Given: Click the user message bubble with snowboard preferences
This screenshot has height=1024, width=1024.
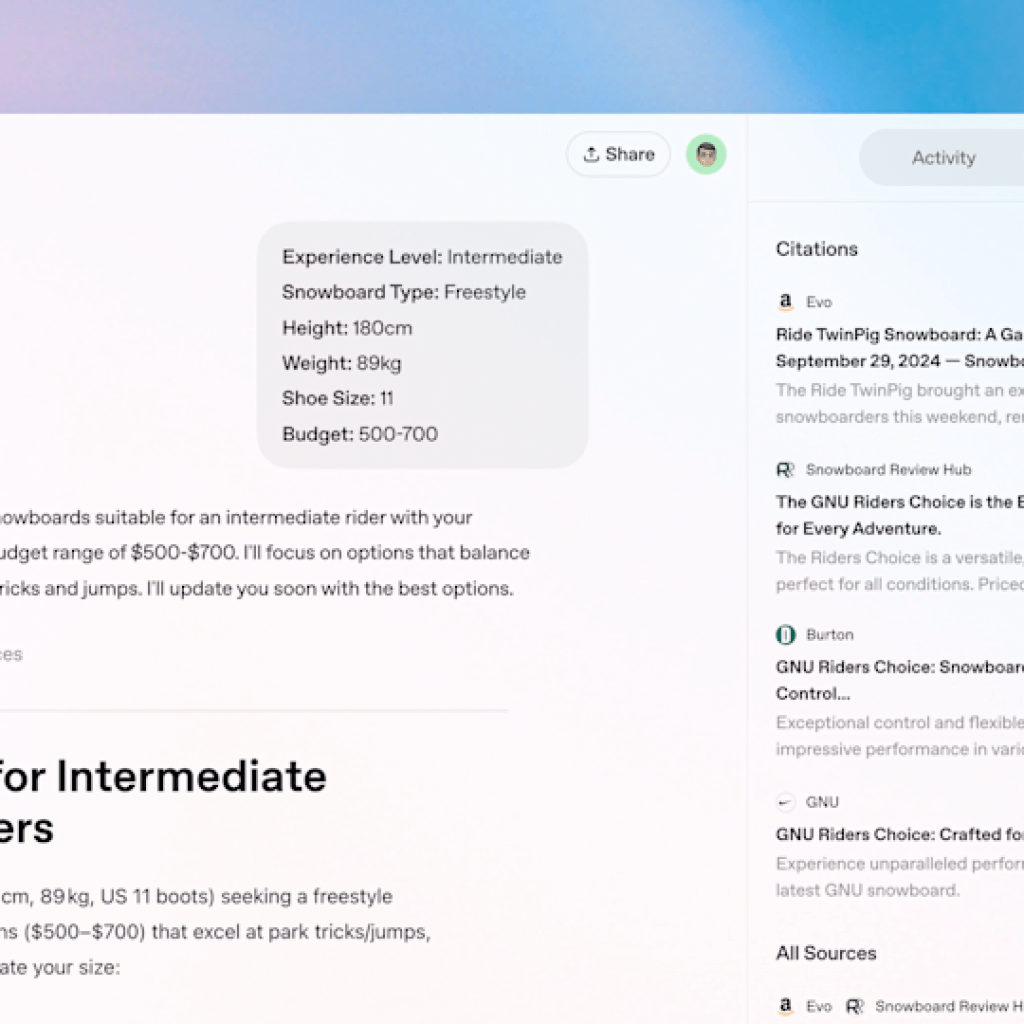Looking at the screenshot, I should click(x=422, y=345).
